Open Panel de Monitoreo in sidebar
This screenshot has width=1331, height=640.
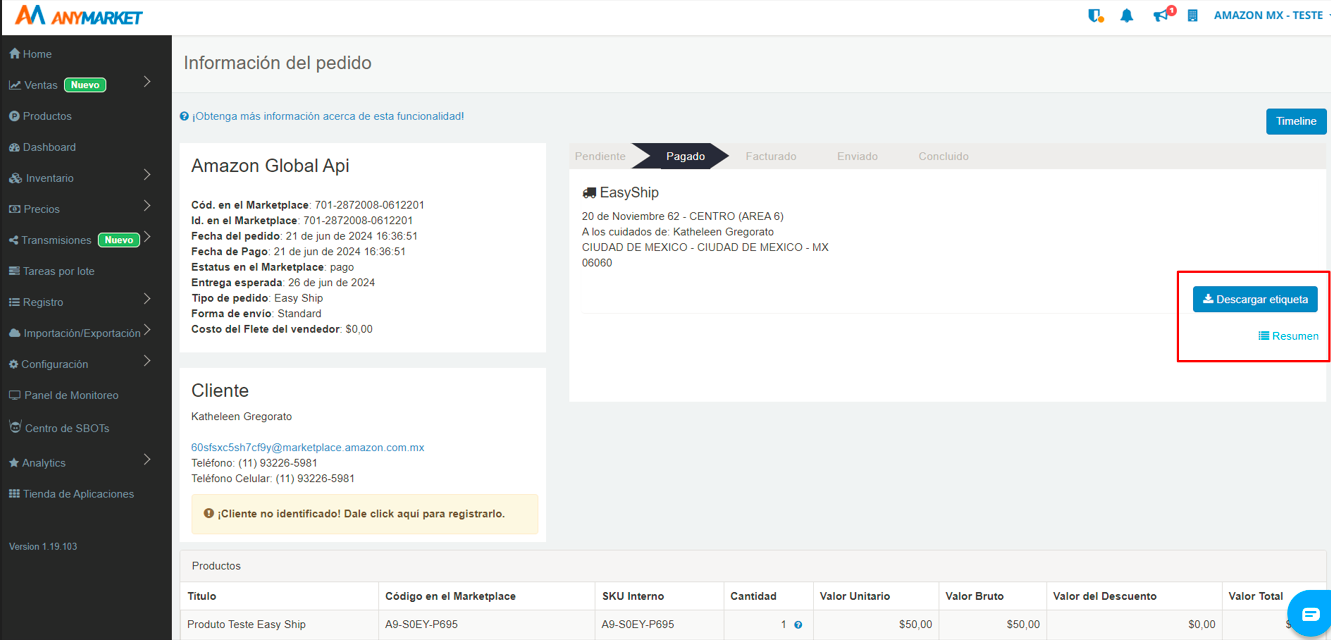64,395
